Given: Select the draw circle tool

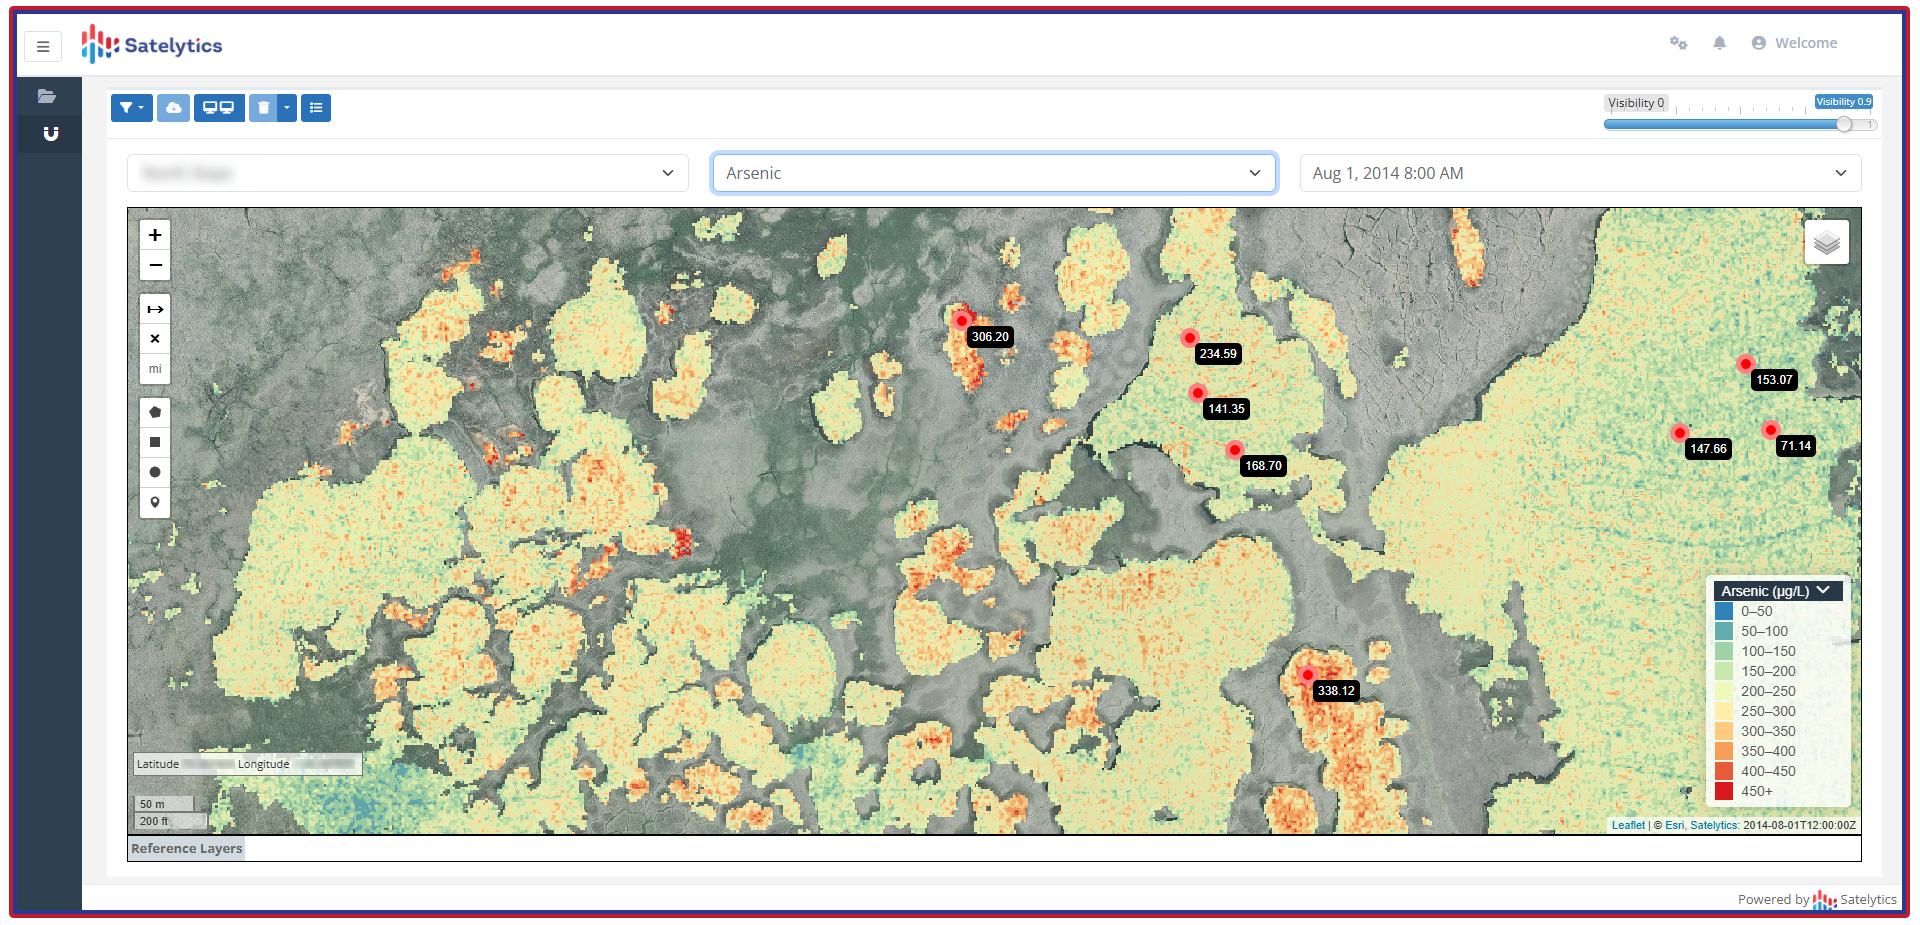Looking at the screenshot, I should 155,472.
